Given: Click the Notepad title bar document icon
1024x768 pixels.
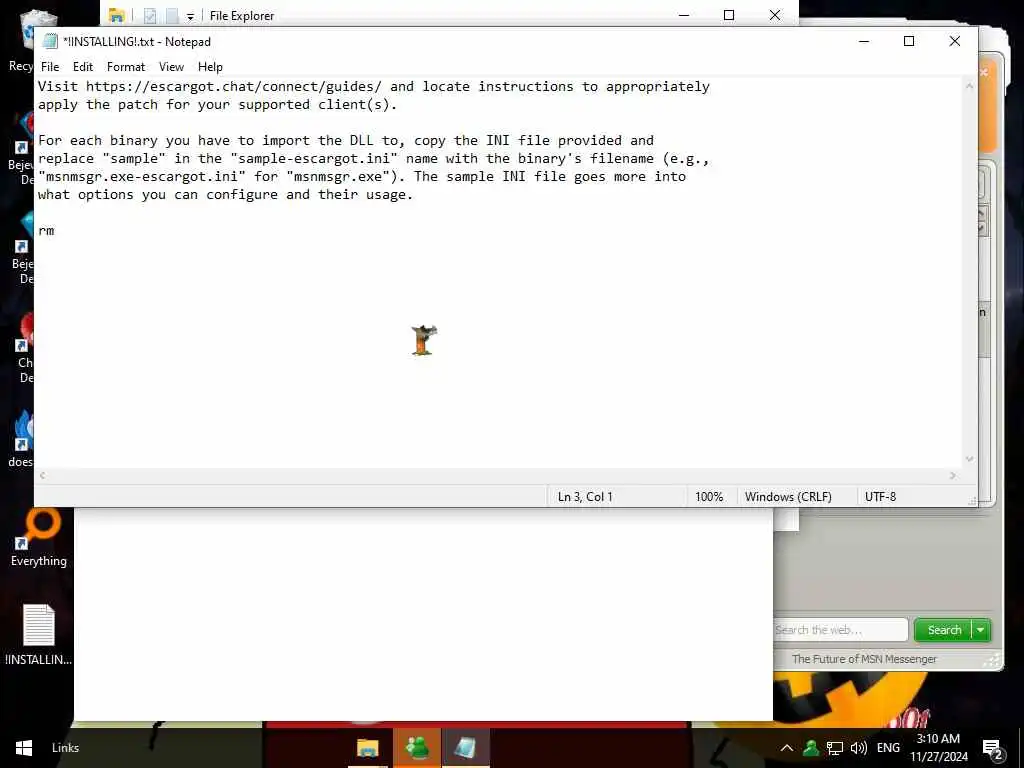Looking at the screenshot, I should [x=50, y=41].
